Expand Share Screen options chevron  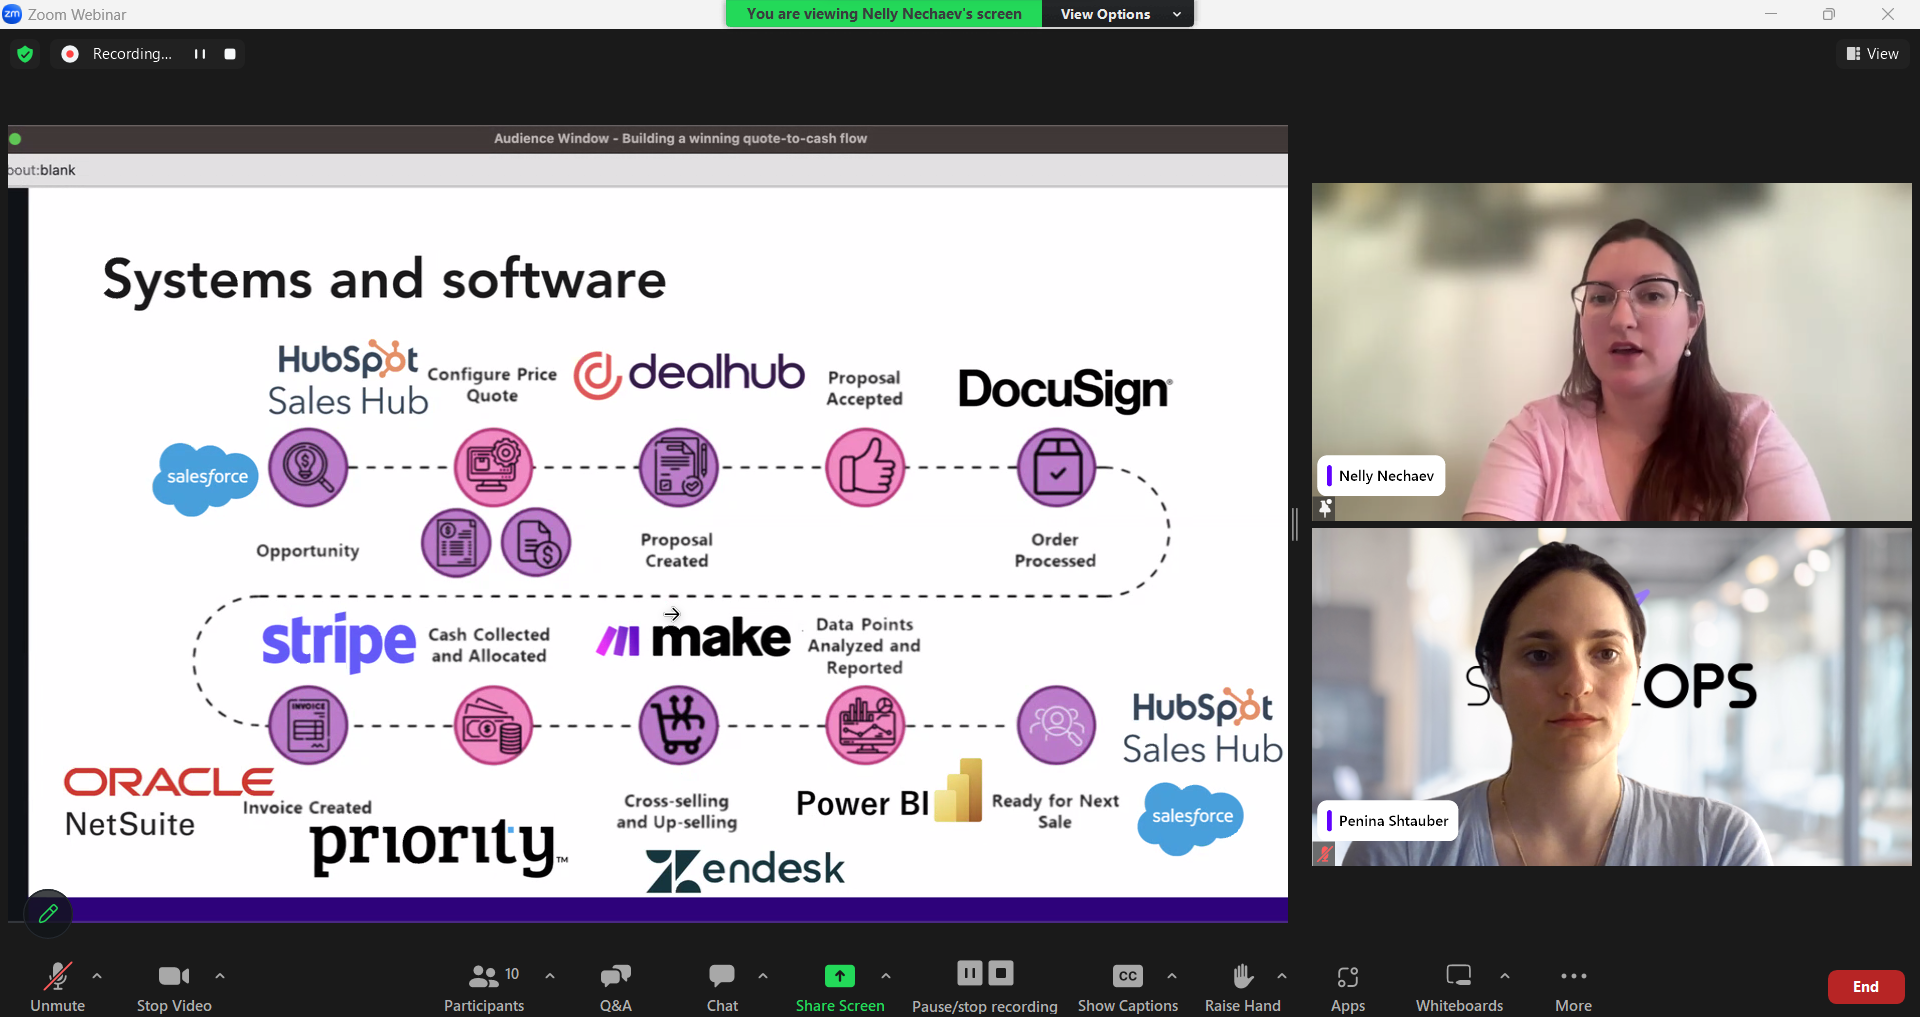886,975
